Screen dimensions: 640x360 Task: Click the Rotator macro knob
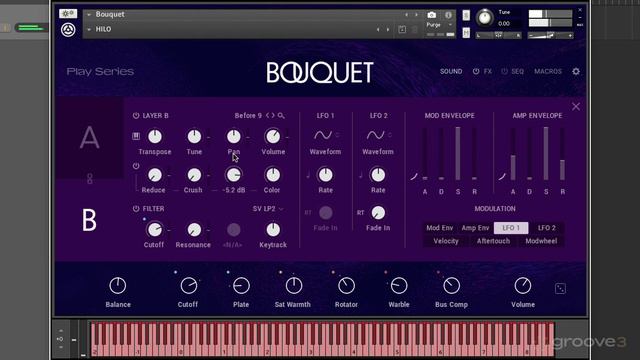pos(346,286)
